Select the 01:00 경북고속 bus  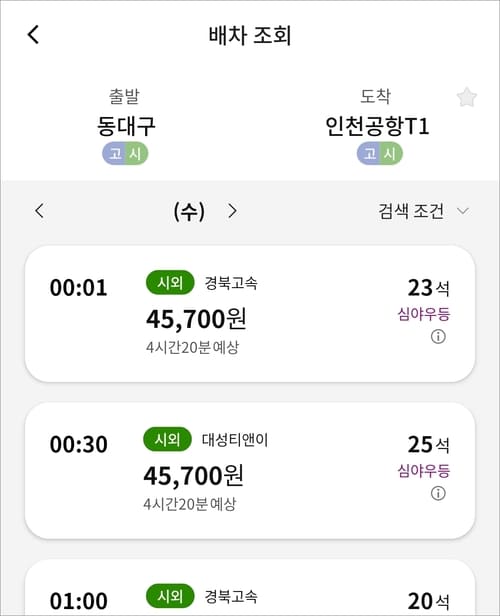click(x=250, y=588)
